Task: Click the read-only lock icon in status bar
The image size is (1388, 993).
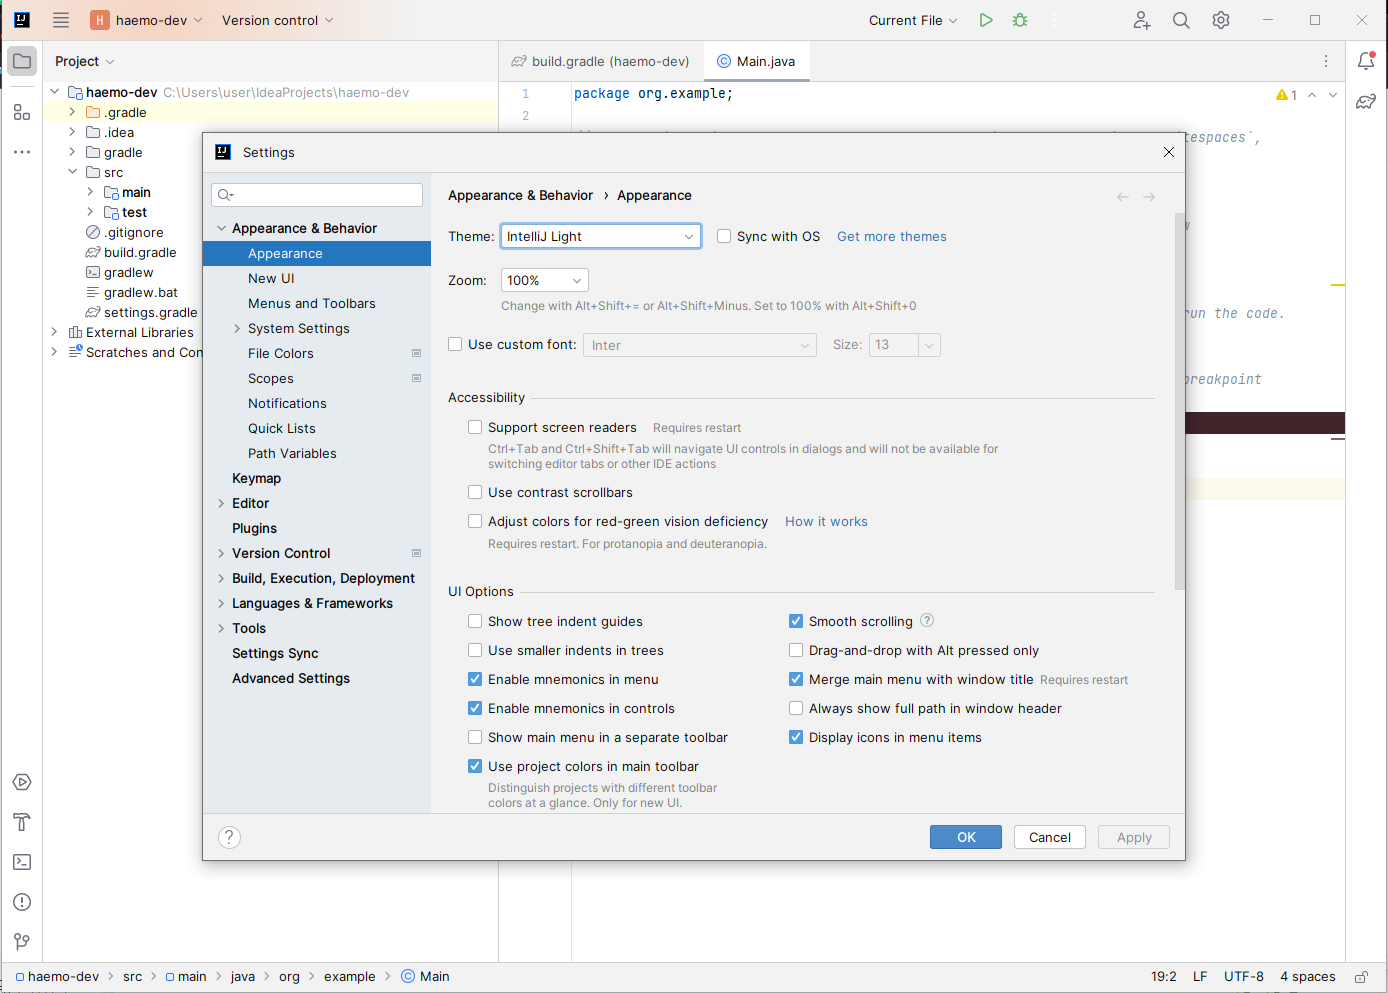Action: [x=1361, y=977]
